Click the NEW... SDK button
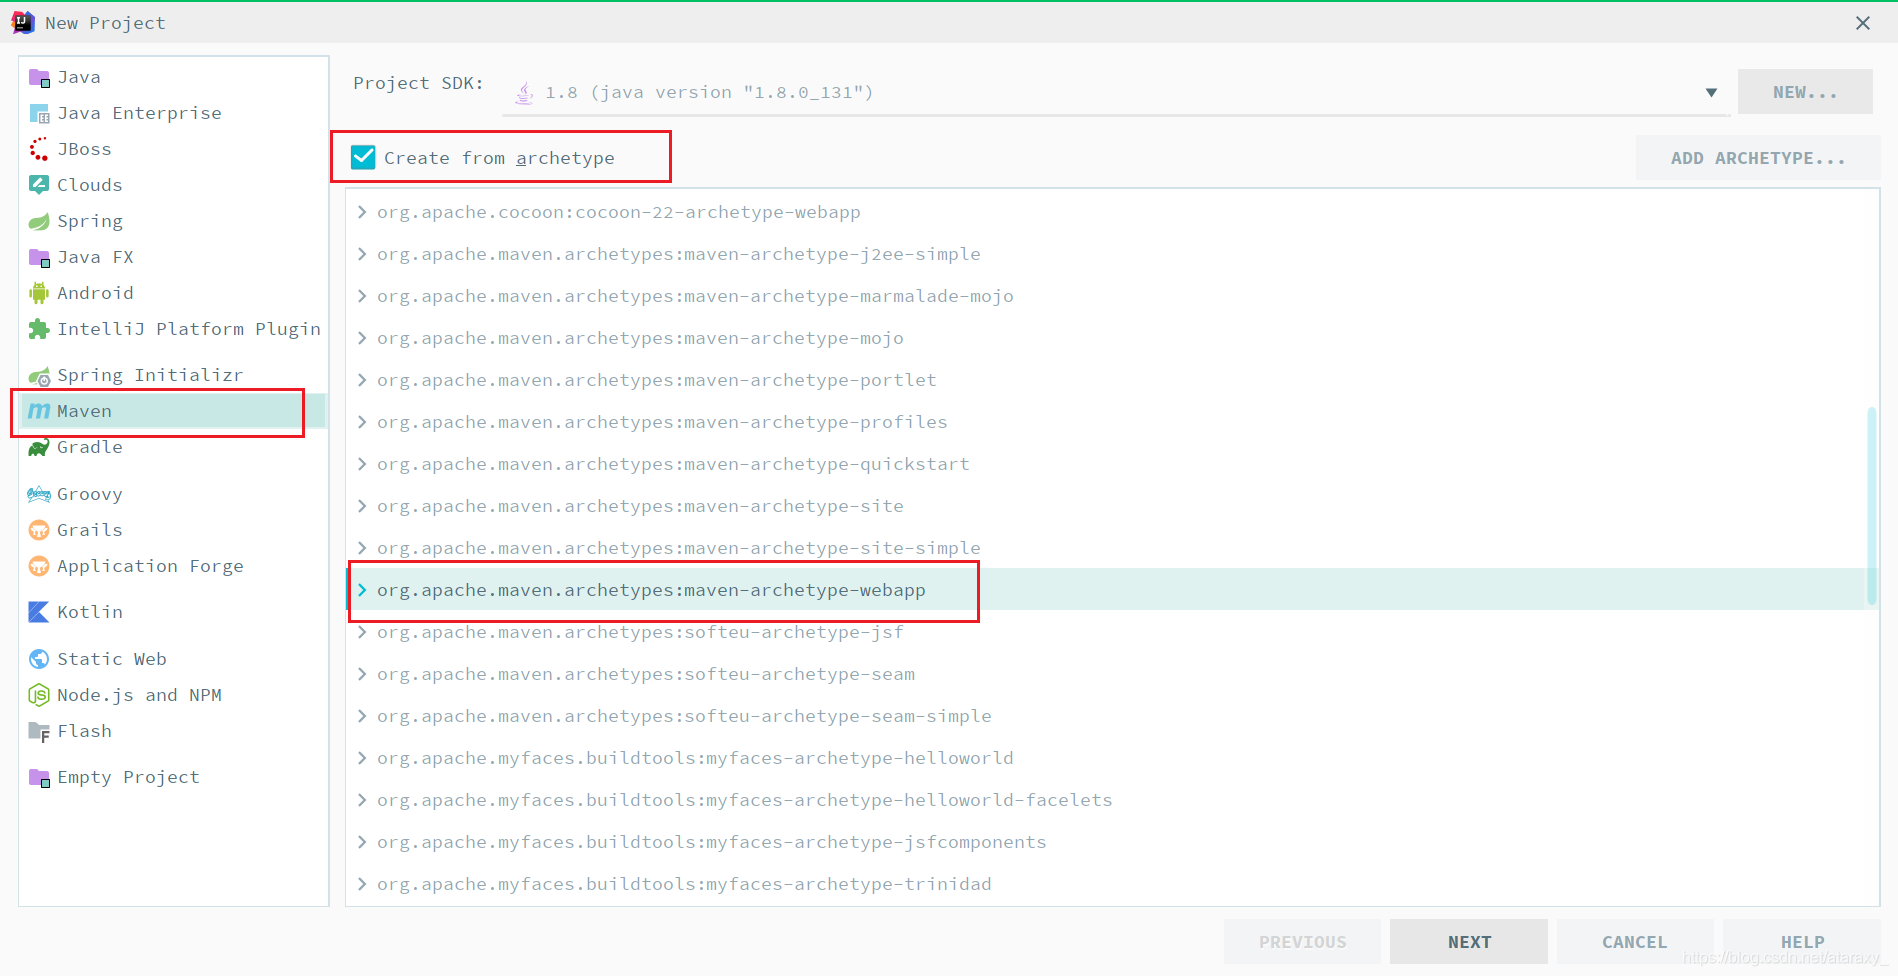This screenshot has height=976, width=1898. (x=1805, y=92)
